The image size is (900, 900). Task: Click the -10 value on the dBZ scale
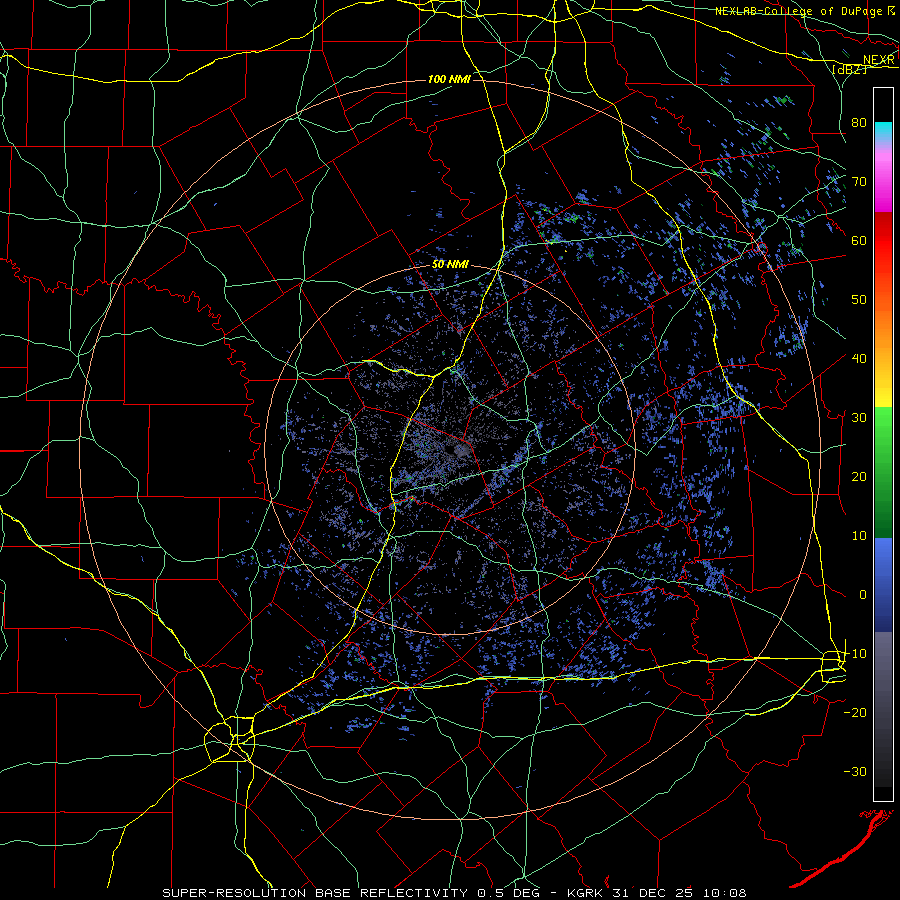(855, 654)
